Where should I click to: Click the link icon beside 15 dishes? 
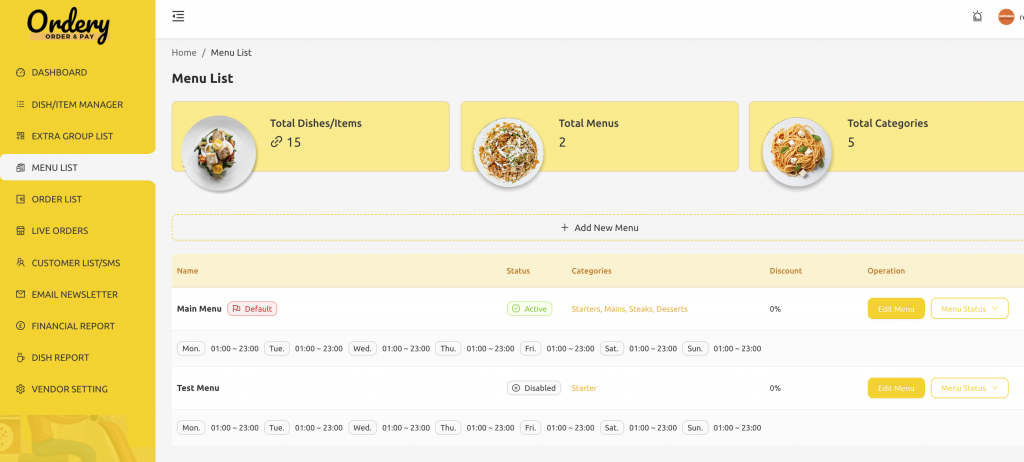pos(276,142)
